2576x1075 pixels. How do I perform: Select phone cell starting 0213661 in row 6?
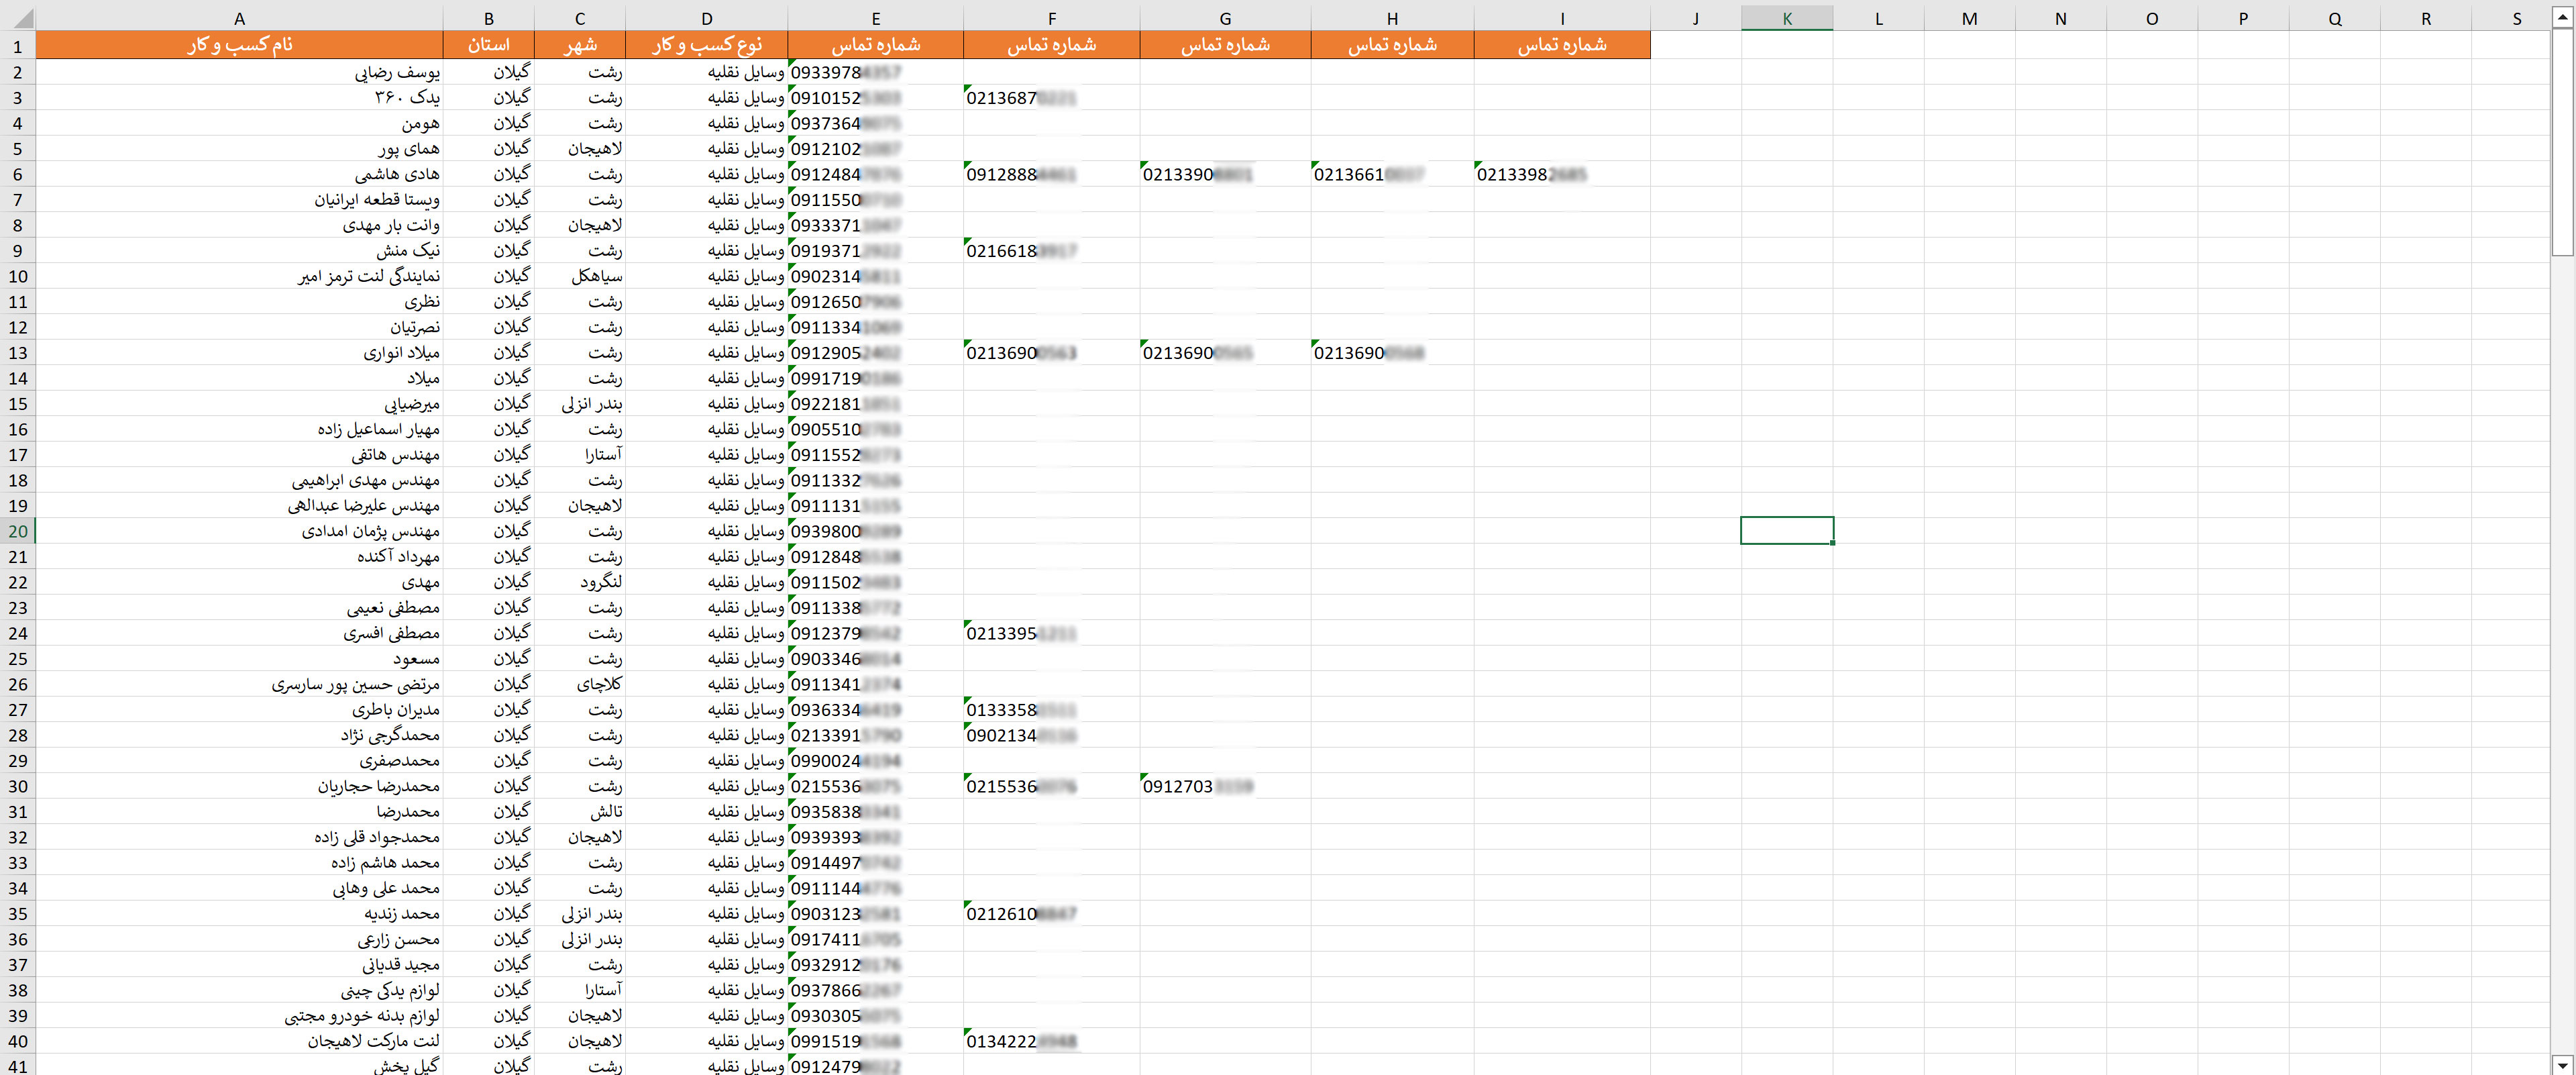click(1392, 174)
